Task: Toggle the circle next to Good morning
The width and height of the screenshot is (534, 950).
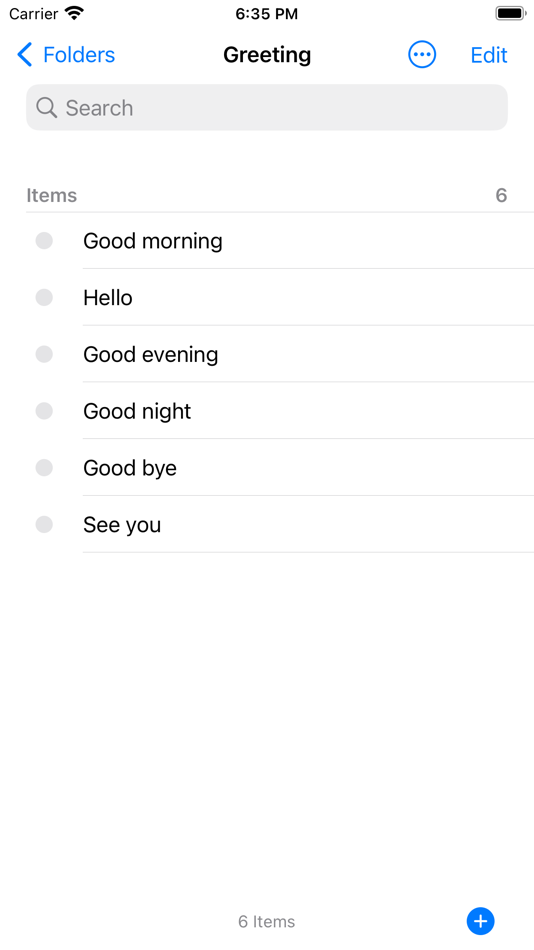Action: pos(44,241)
